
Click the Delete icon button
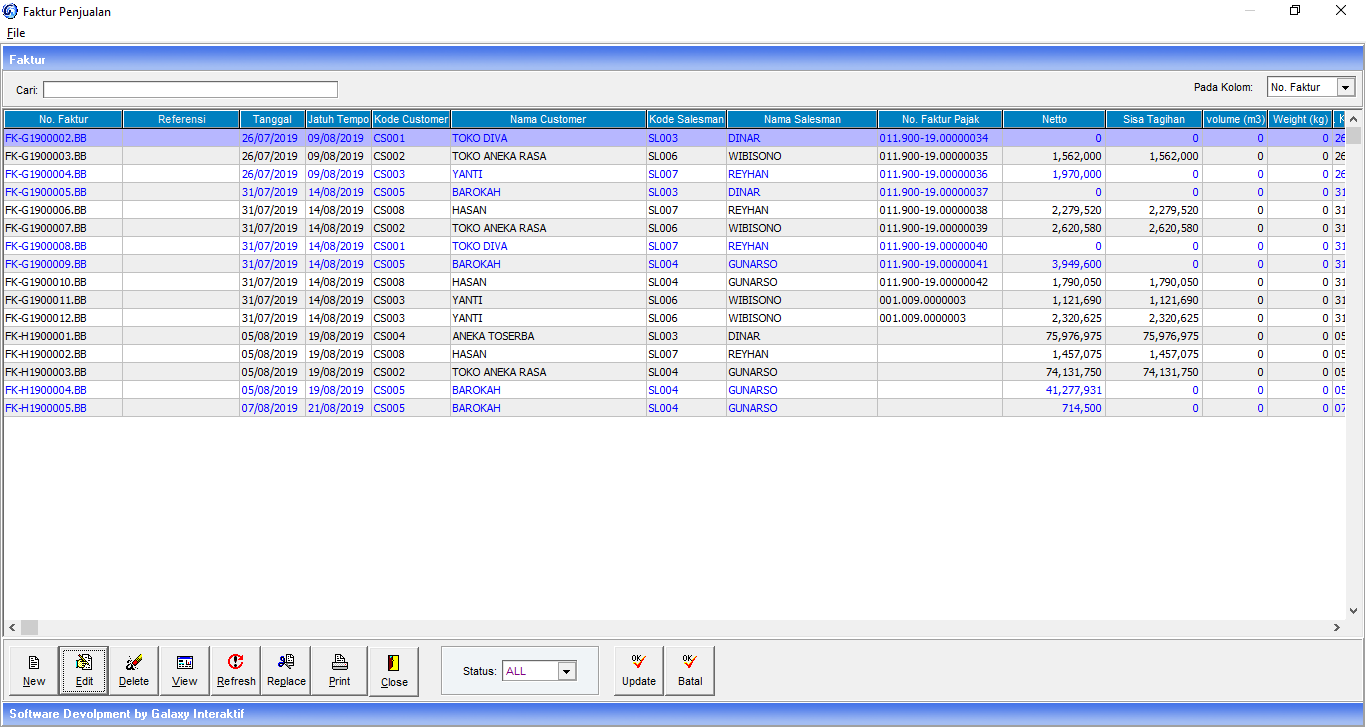pos(134,670)
